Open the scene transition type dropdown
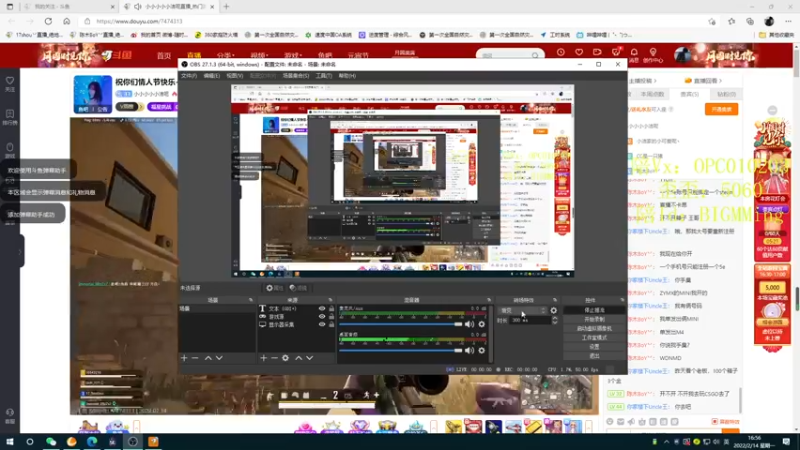This screenshot has width=800, height=450. pyautogui.click(x=522, y=310)
